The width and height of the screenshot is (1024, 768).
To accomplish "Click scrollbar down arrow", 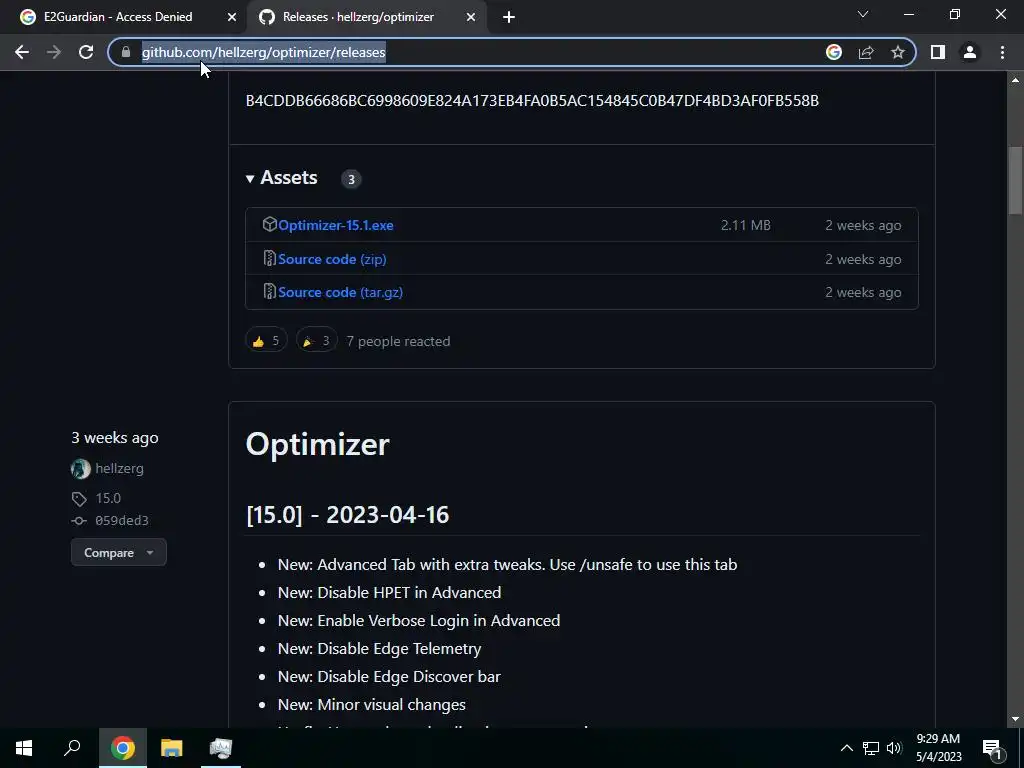I will coord(1015,719).
